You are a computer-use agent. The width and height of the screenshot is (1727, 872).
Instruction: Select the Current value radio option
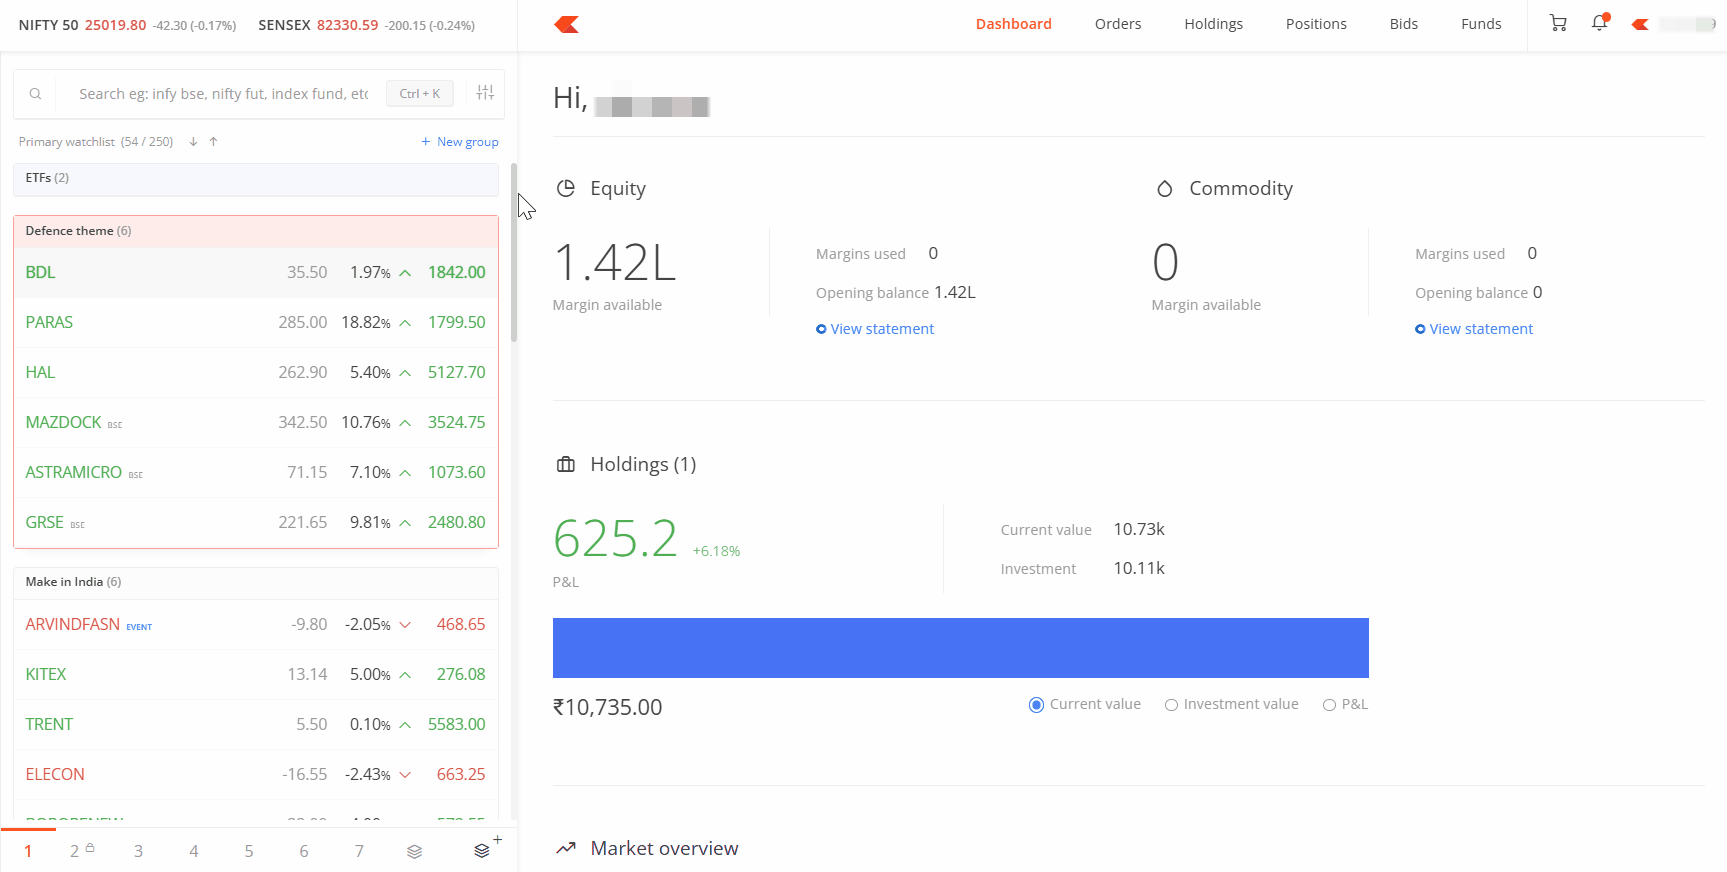coord(1036,705)
